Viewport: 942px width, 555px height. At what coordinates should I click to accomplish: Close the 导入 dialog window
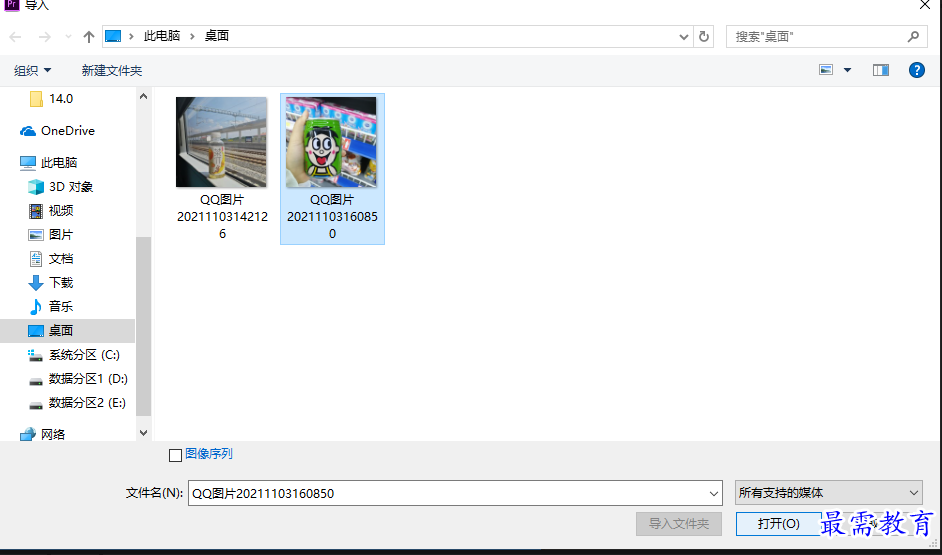925,5
